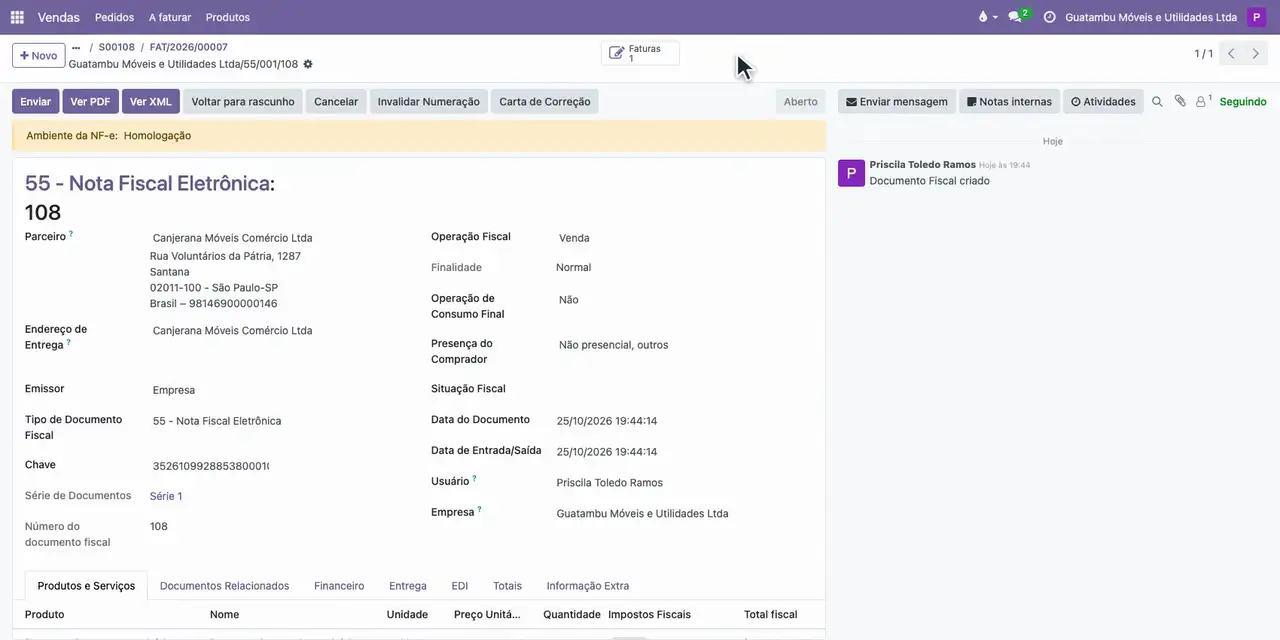Click the Usuário help question mark
This screenshot has width=1280, height=640.
click(475, 479)
